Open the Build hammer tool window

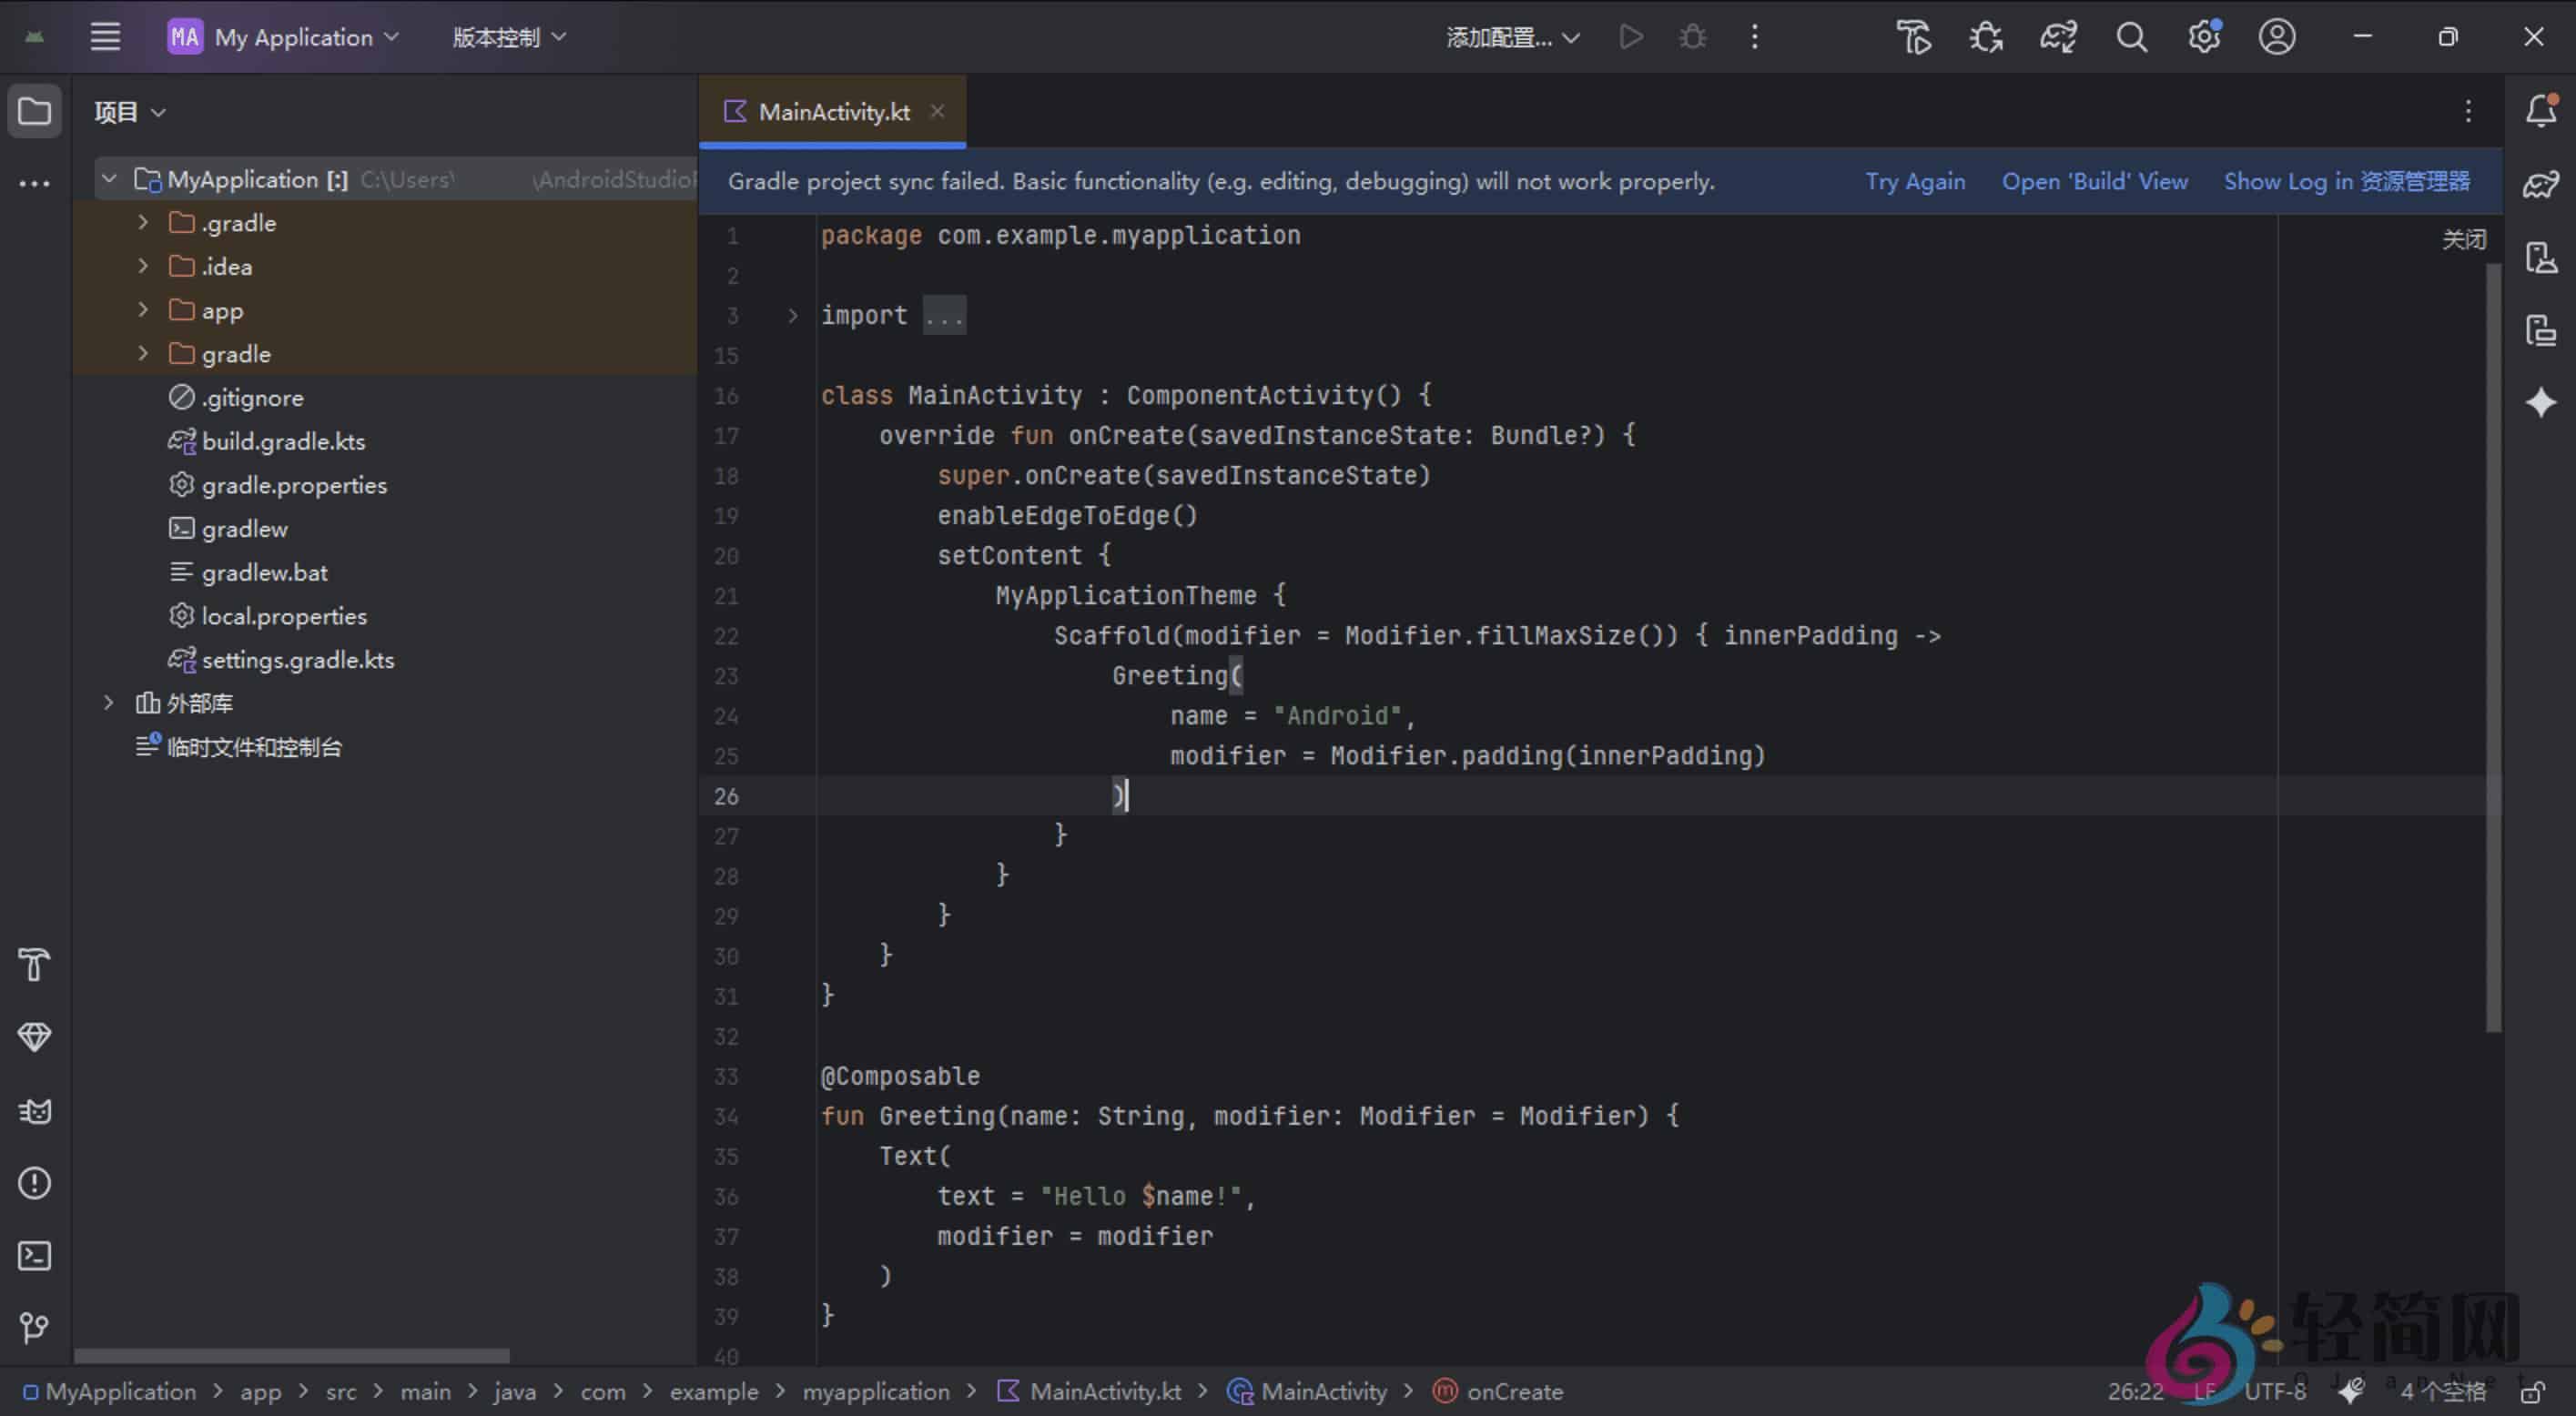click(34, 965)
